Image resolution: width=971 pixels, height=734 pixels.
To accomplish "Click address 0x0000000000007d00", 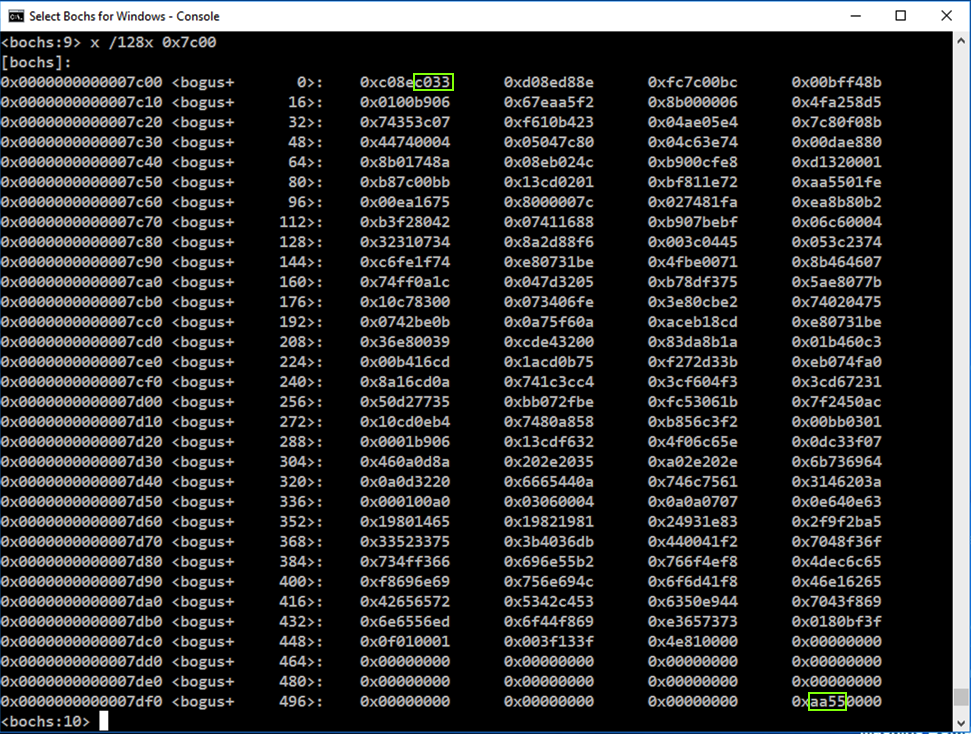I will [x=82, y=402].
